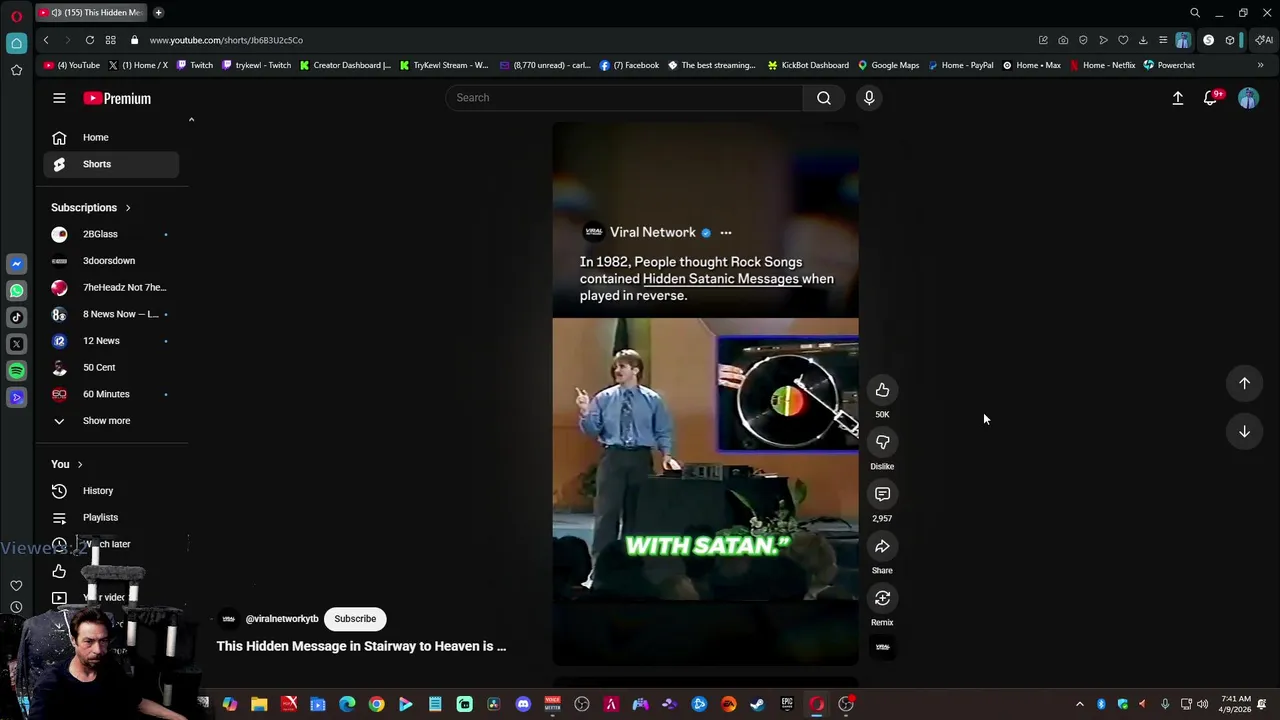
Task: Go to the previous Short with up arrow
Action: 1244,383
